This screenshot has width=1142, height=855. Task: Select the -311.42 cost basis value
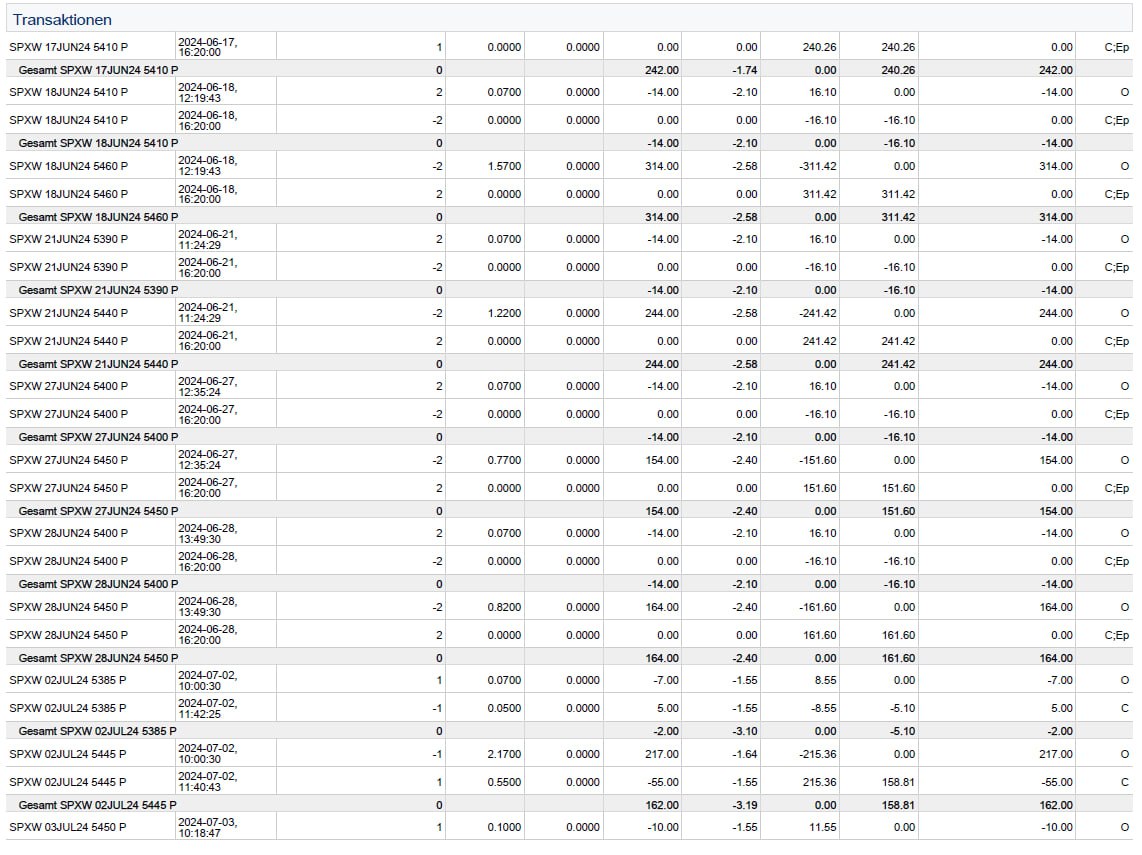click(x=816, y=166)
